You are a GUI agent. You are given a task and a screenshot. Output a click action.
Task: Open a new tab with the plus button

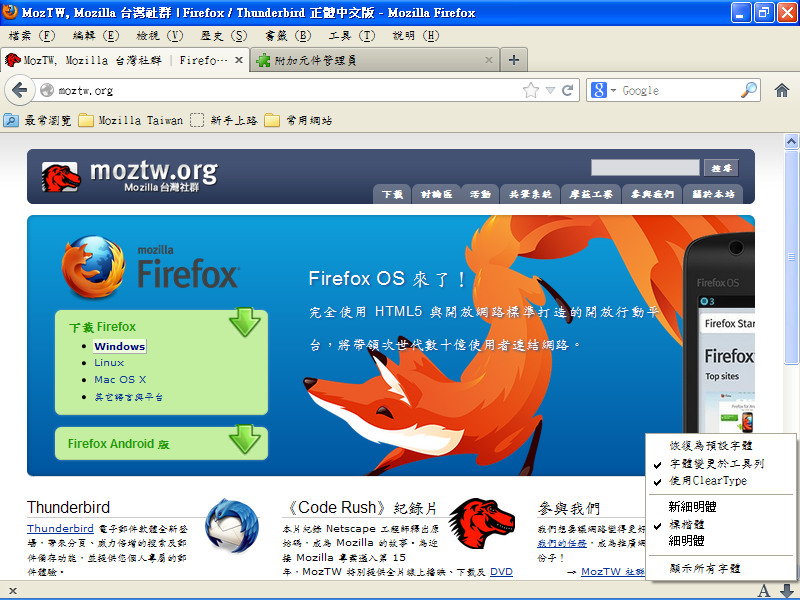(514, 60)
